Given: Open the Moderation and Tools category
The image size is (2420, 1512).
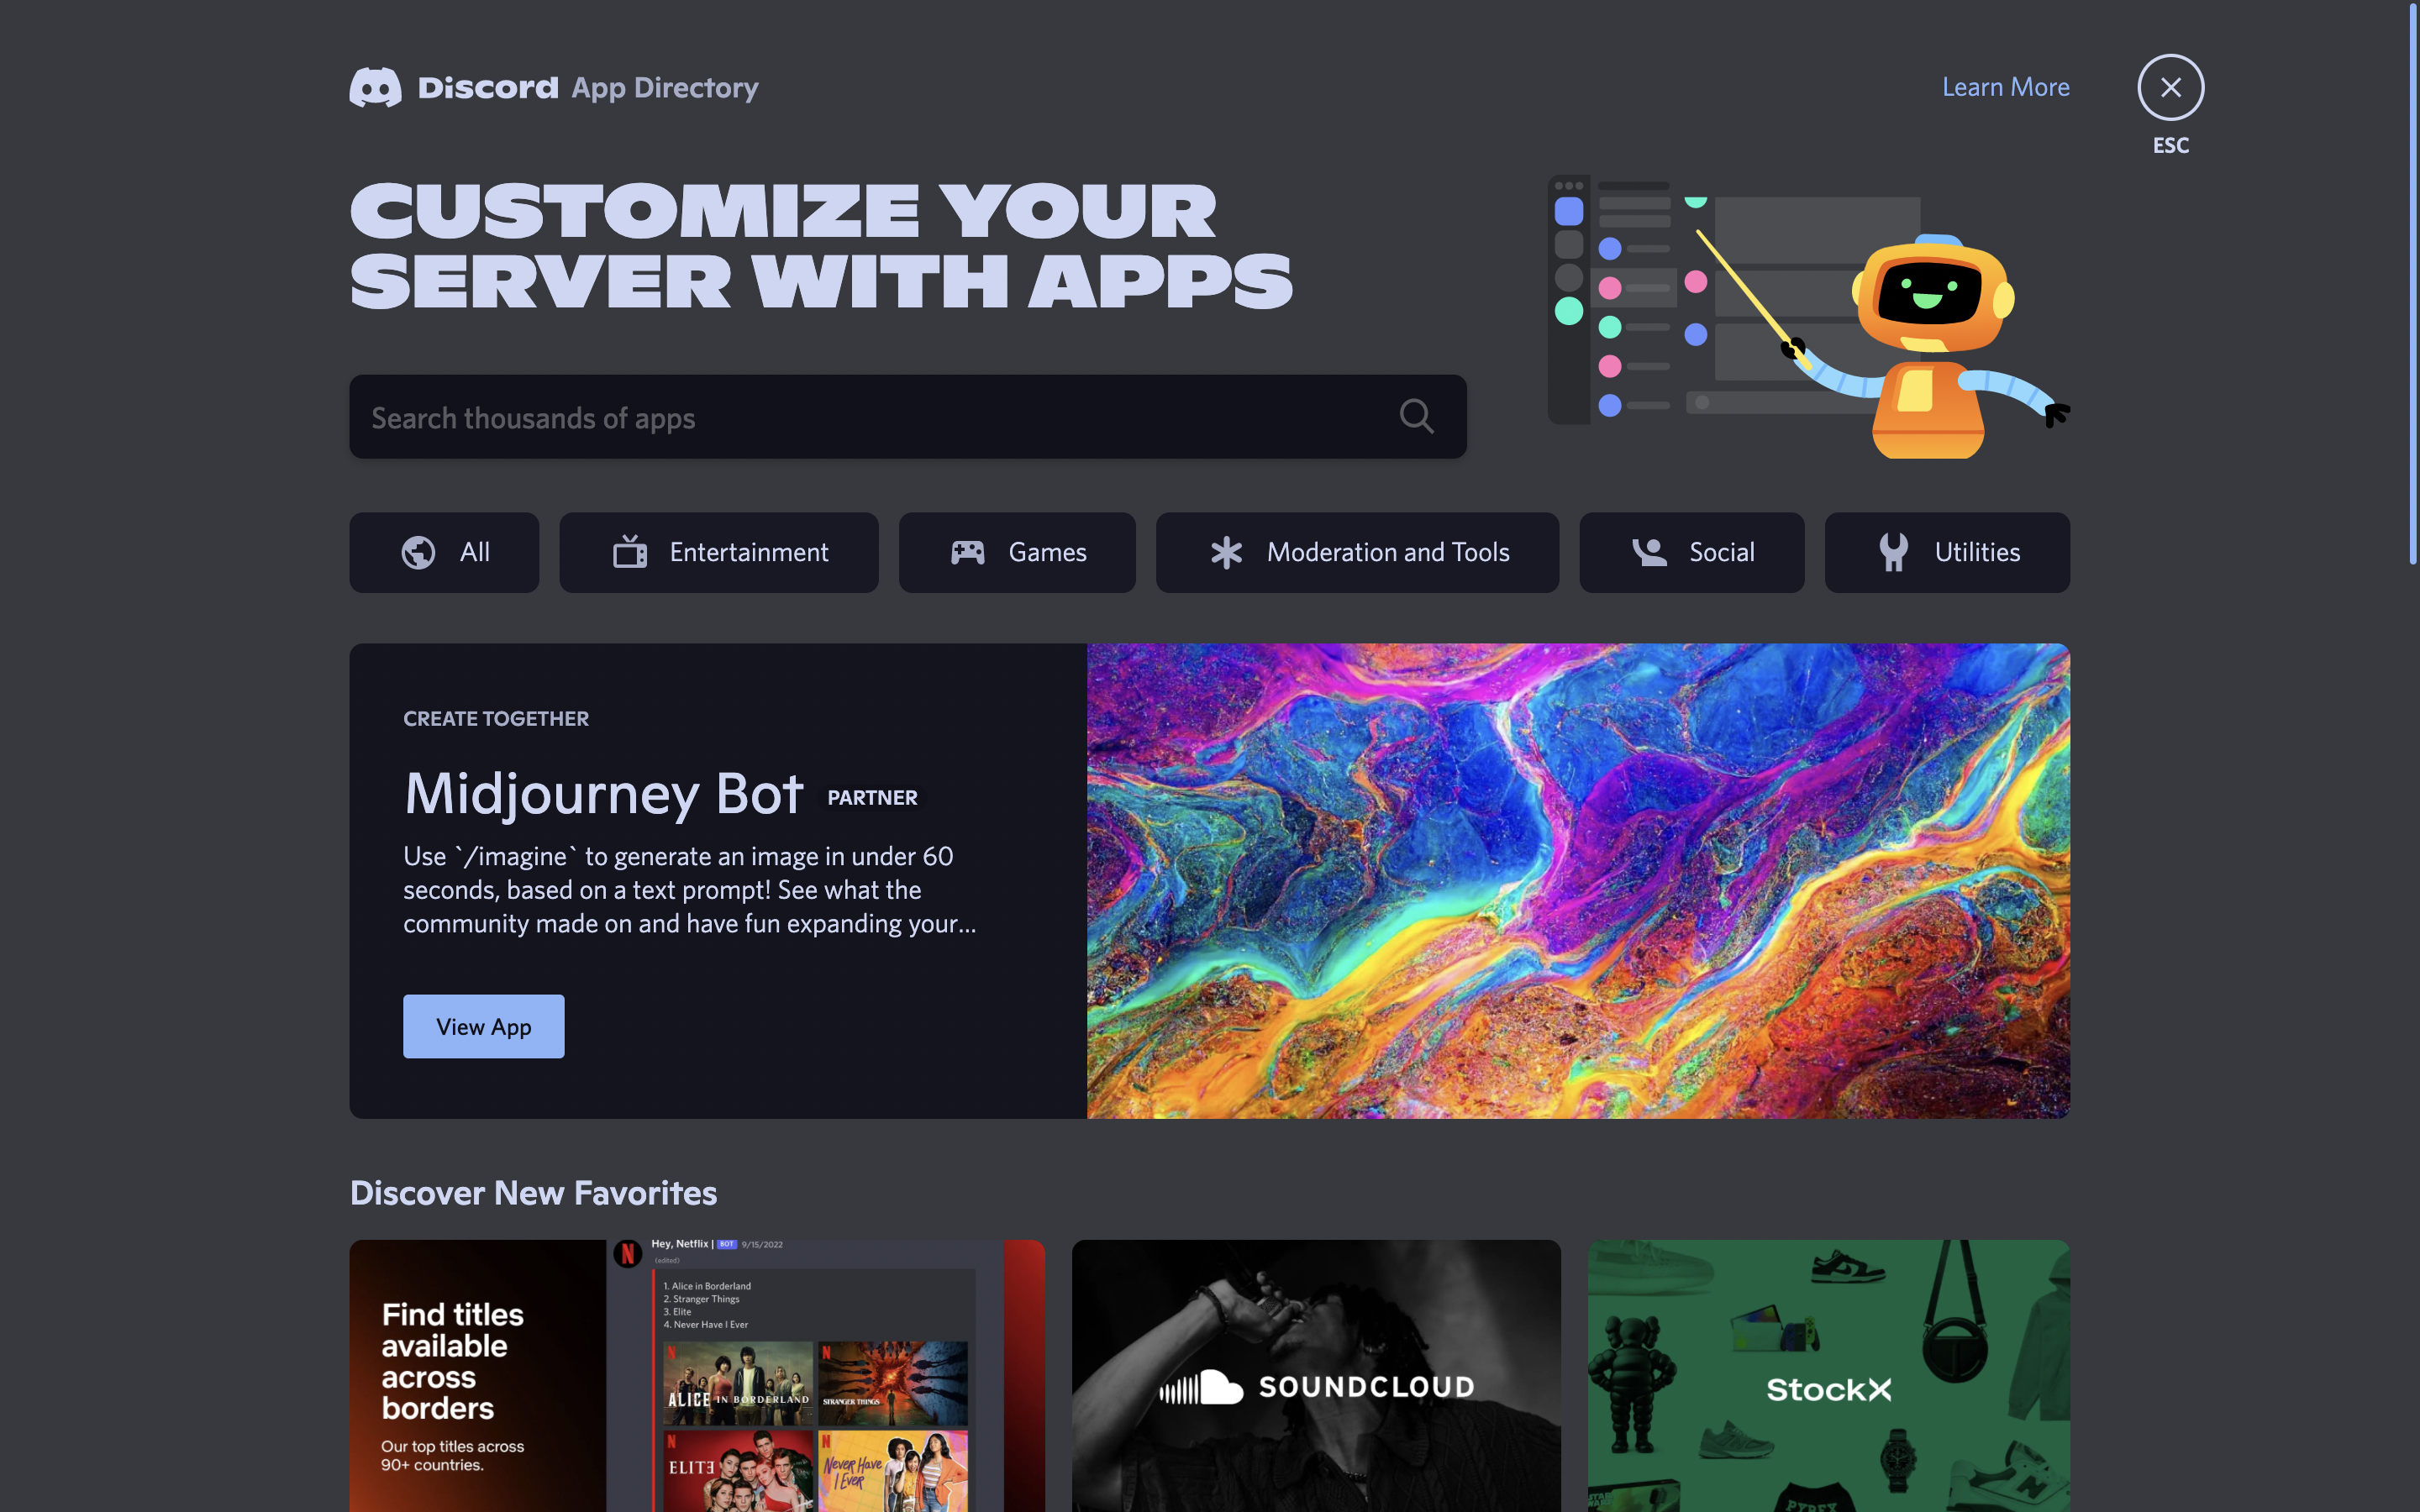Looking at the screenshot, I should tap(1357, 552).
